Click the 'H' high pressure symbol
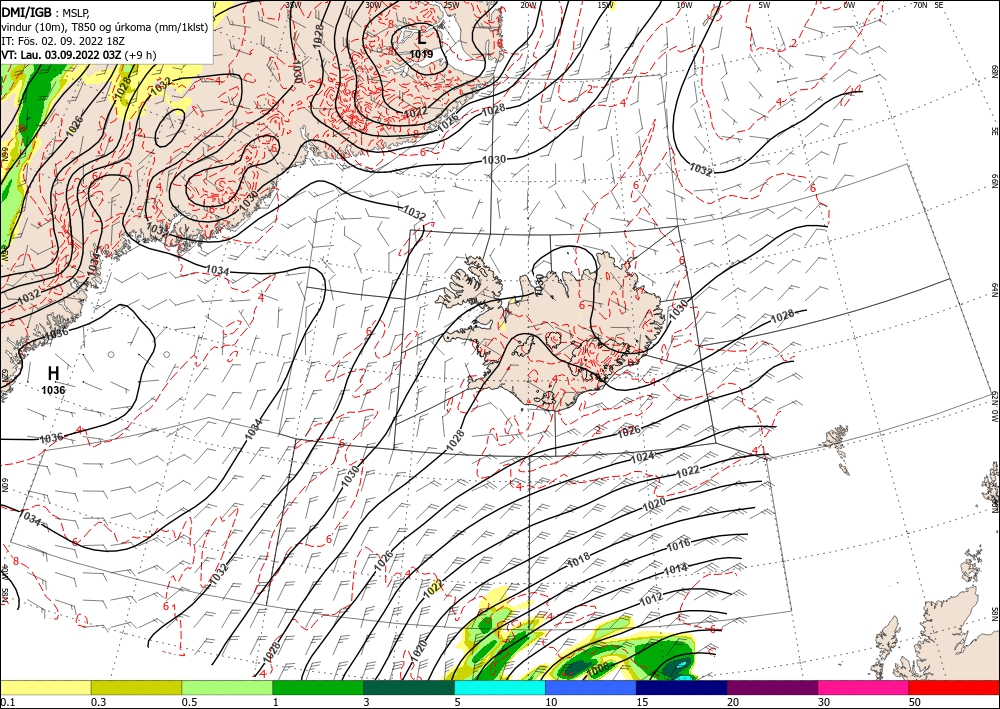The image size is (1000, 709). coord(54,374)
